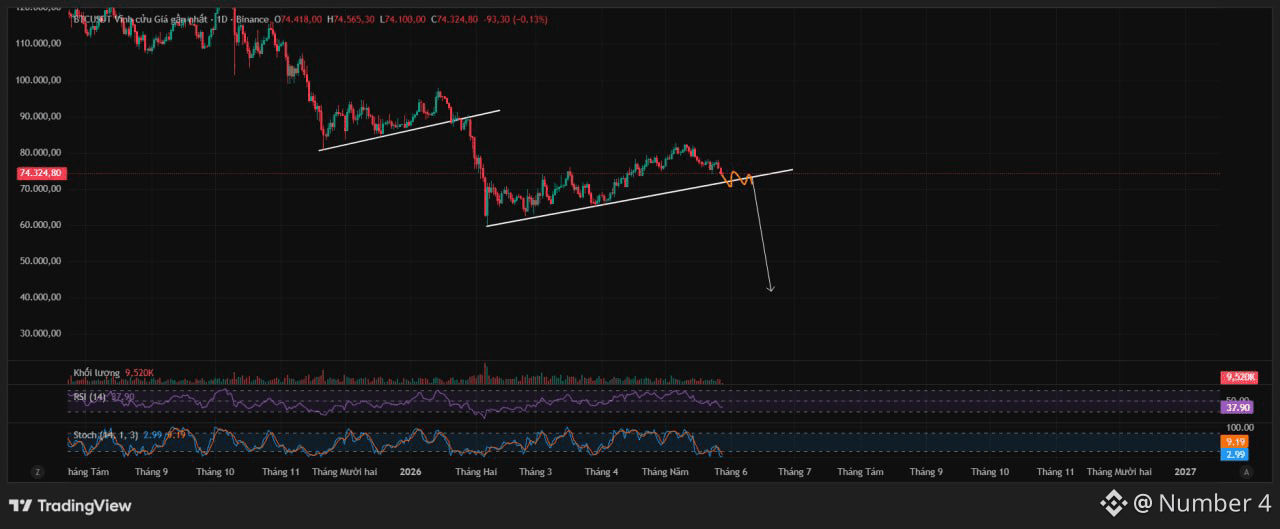Select the RSI (14) indicator legend
The height and width of the screenshot is (529, 1280).
[90, 397]
